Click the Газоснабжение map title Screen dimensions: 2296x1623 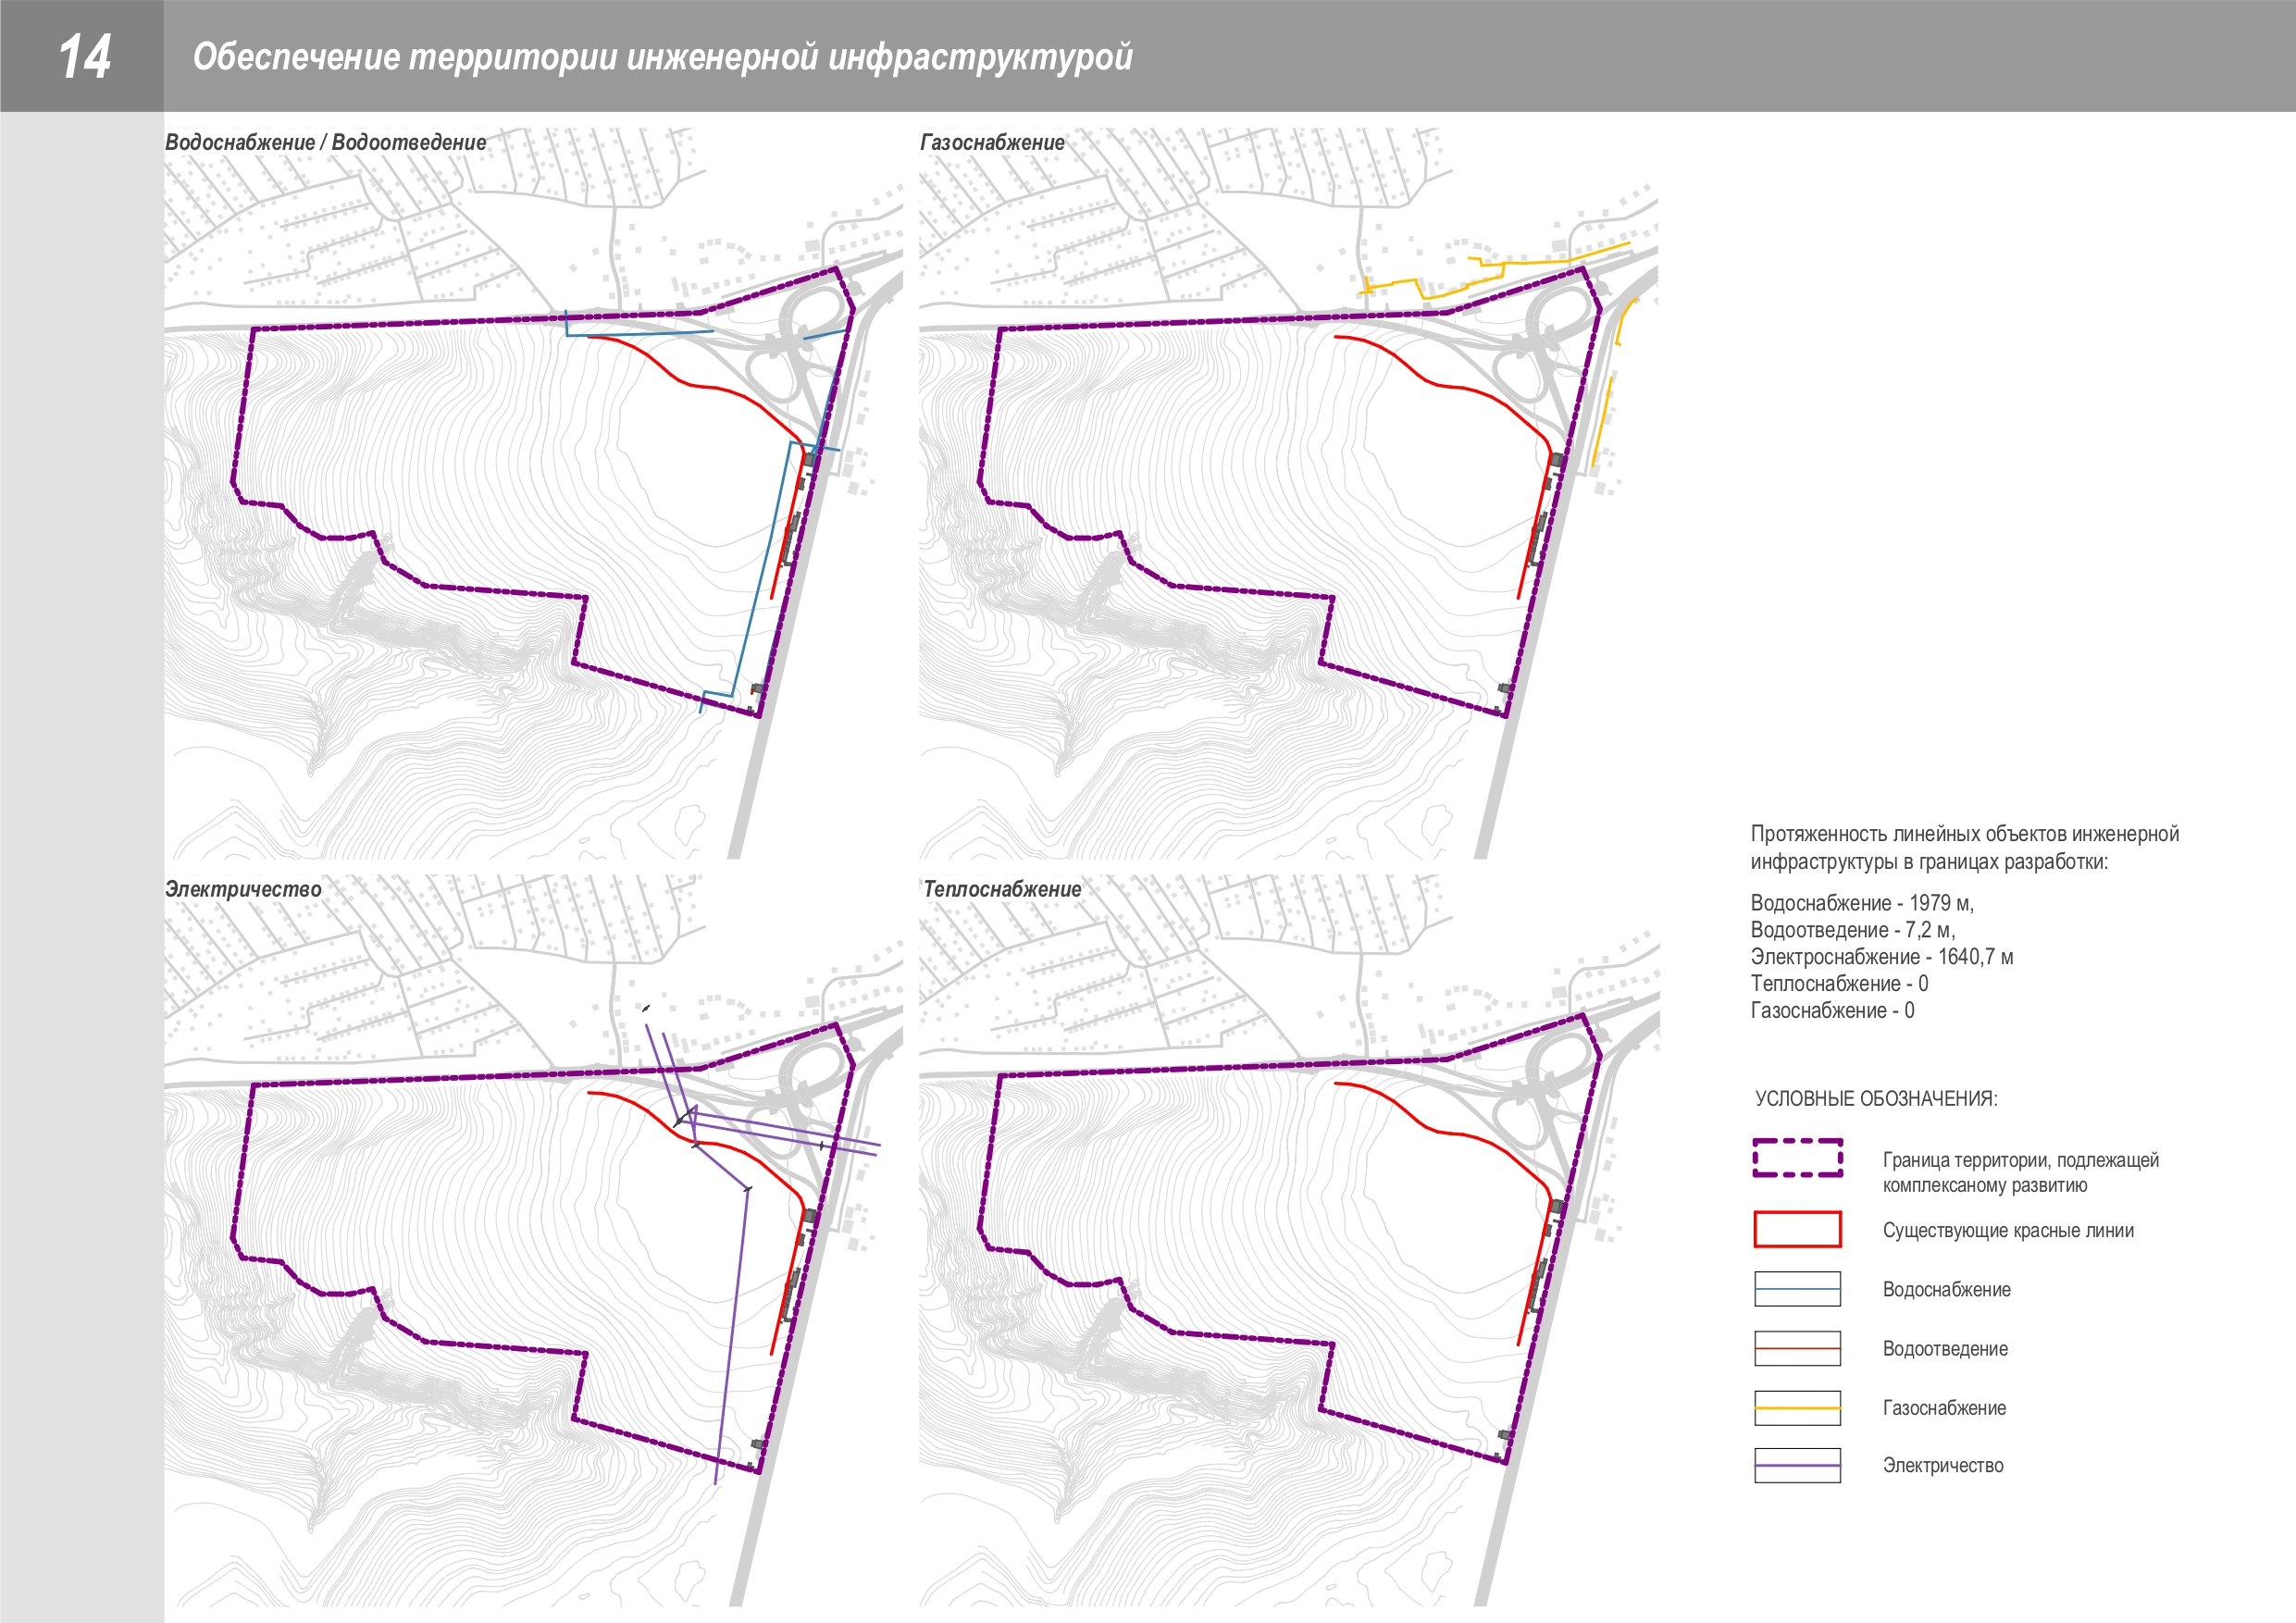(992, 142)
